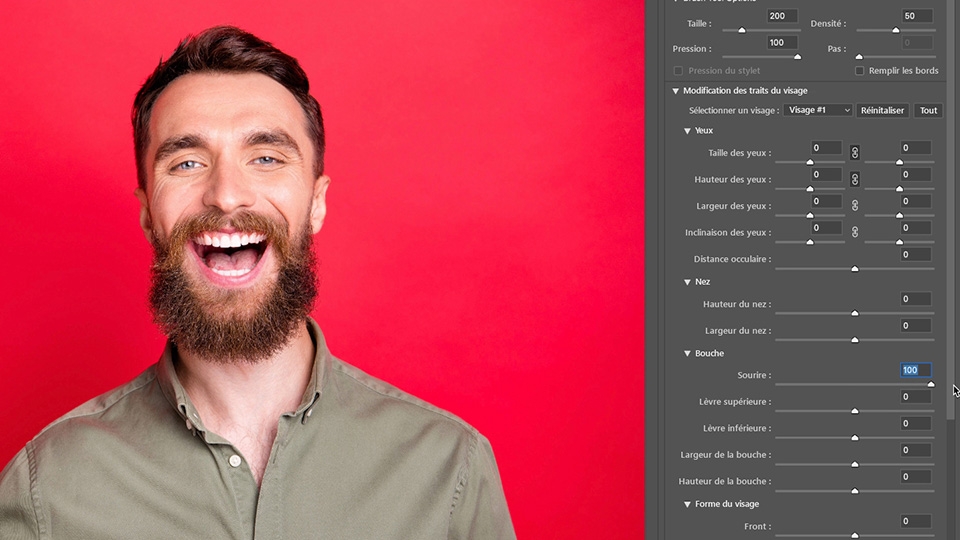The height and width of the screenshot is (540, 960).
Task: Click left eye Largeur des yeux value field
Action: coord(826,201)
